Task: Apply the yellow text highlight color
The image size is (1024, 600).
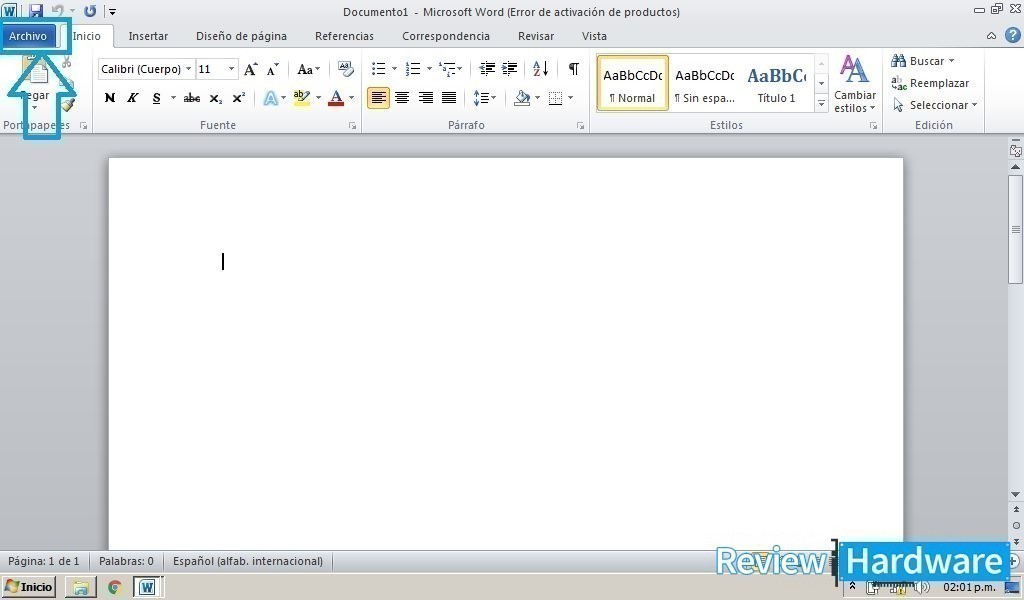Action: 302,98
